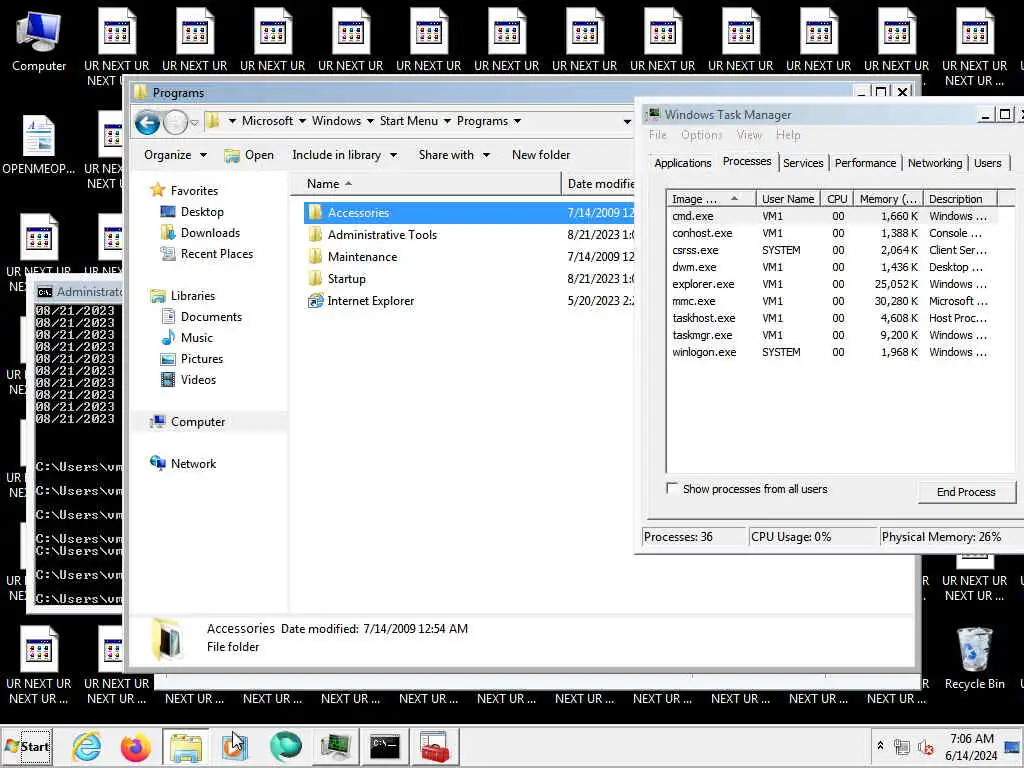Image resolution: width=1024 pixels, height=768 pixels.
Task: Open the File Explorer taskbar button
Action: click(186, 746)
